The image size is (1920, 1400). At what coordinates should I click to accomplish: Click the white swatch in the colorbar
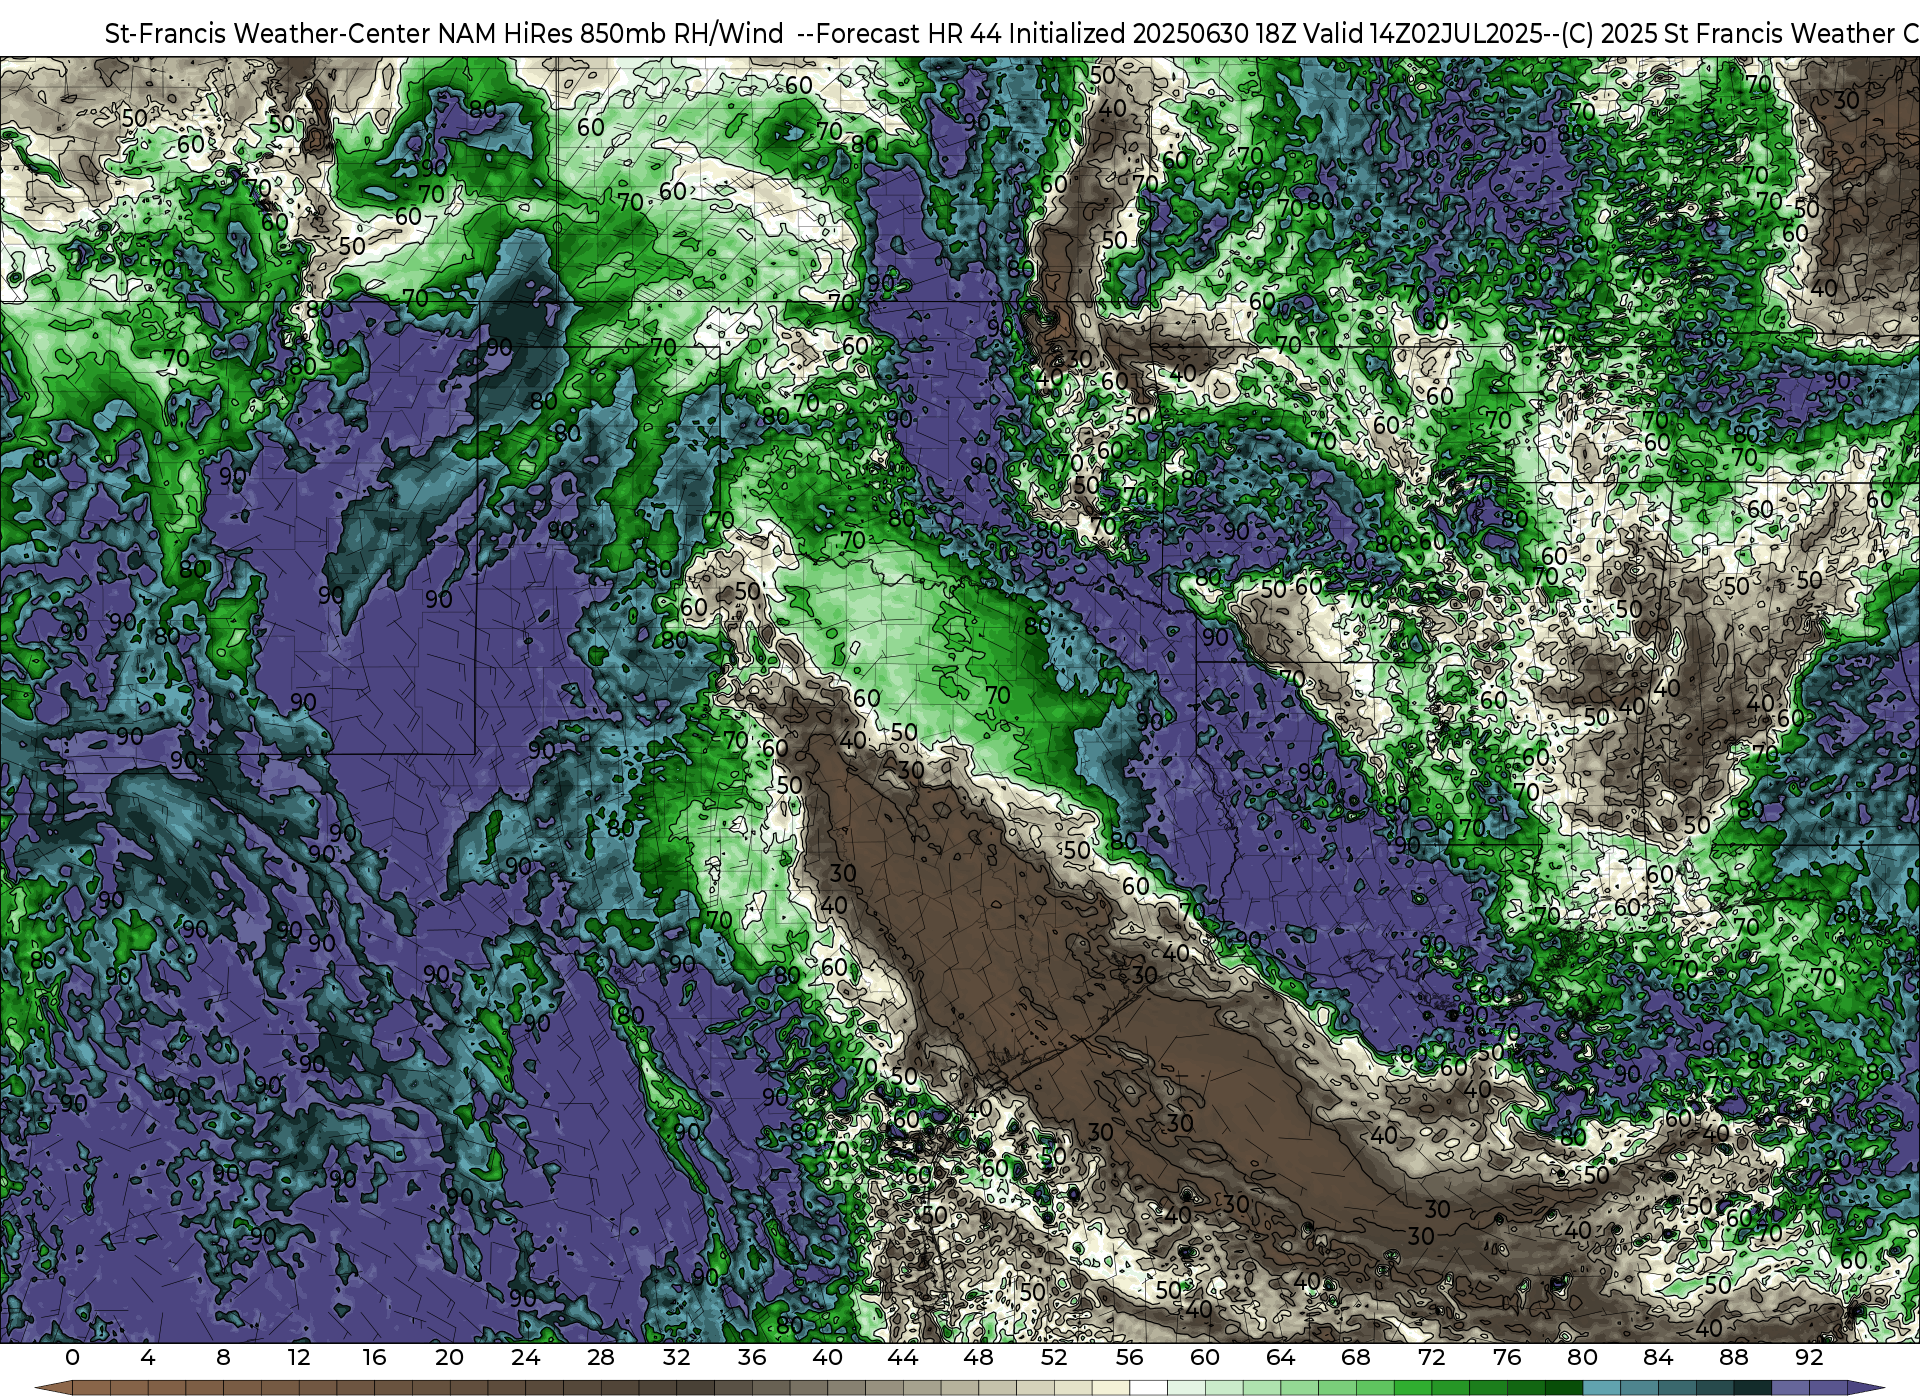click(x=1148, y=1388)
